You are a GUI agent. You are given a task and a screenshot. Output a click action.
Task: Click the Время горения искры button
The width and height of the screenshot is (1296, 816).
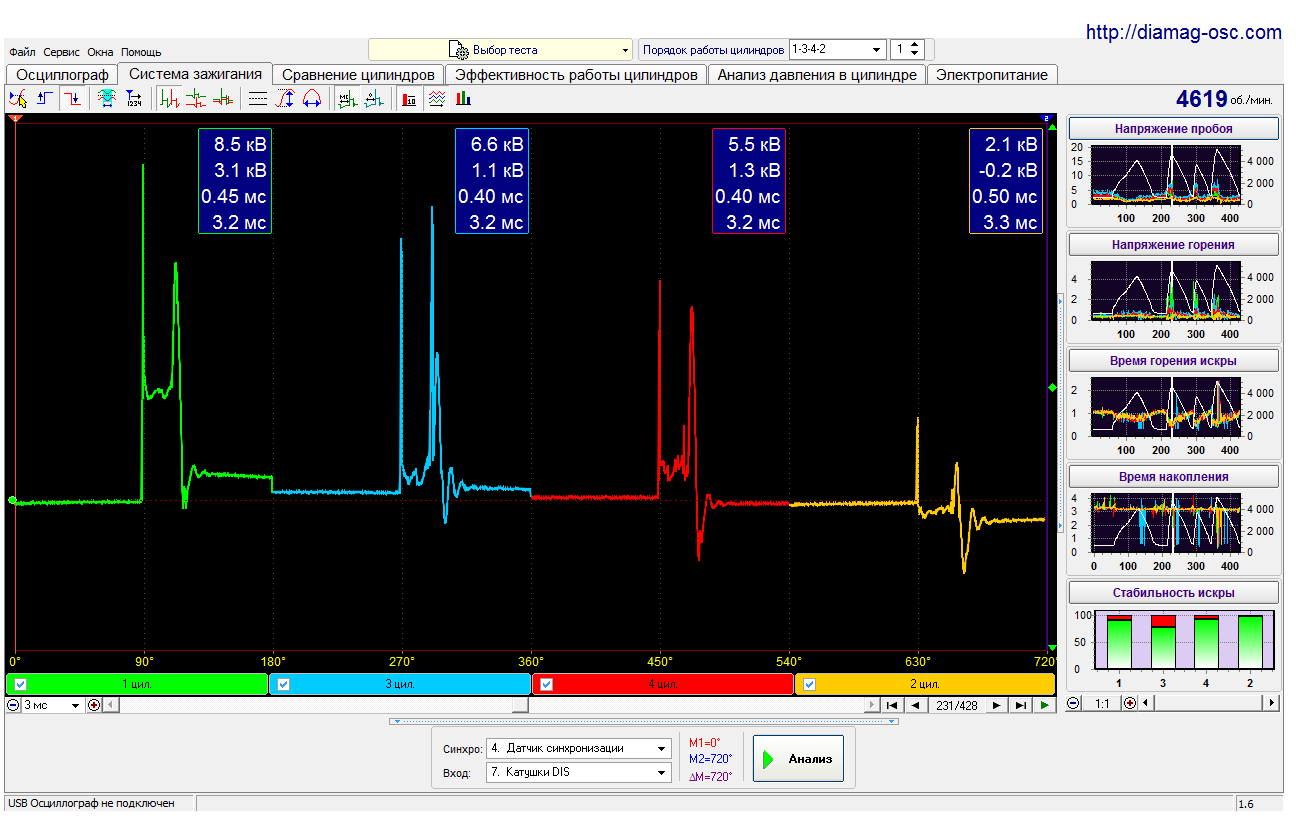(1174, 361)
